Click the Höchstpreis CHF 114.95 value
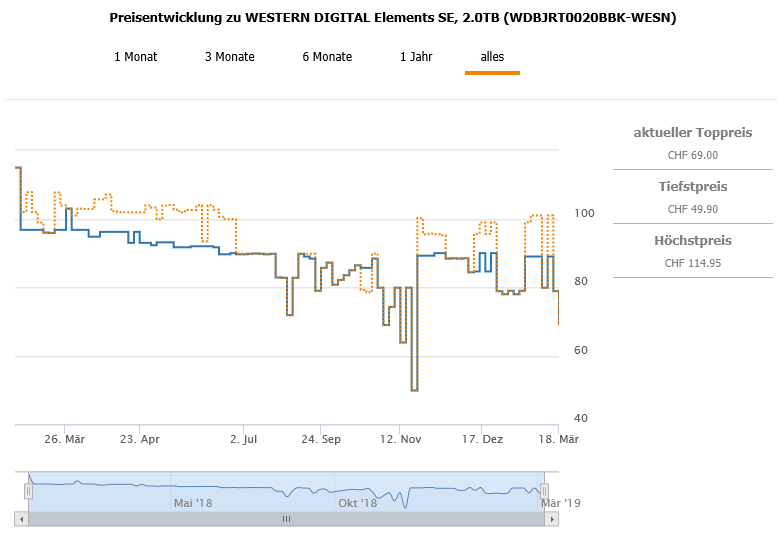Viewport: 777px width, 534px height. [x=693, y=263]
